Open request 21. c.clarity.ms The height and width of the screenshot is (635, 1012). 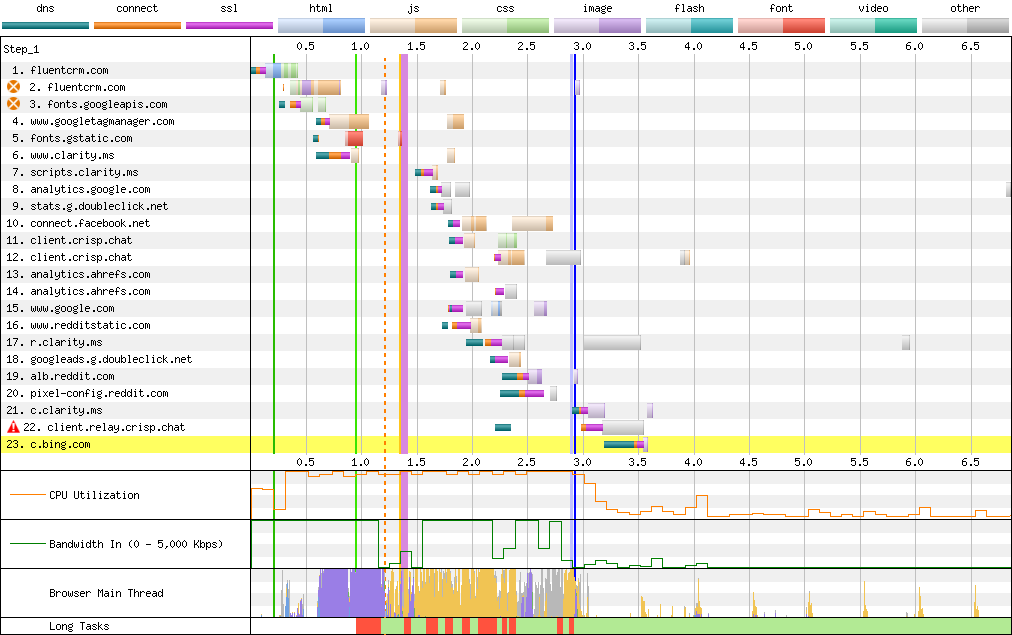pyautogui.click(x=54, y=410)
